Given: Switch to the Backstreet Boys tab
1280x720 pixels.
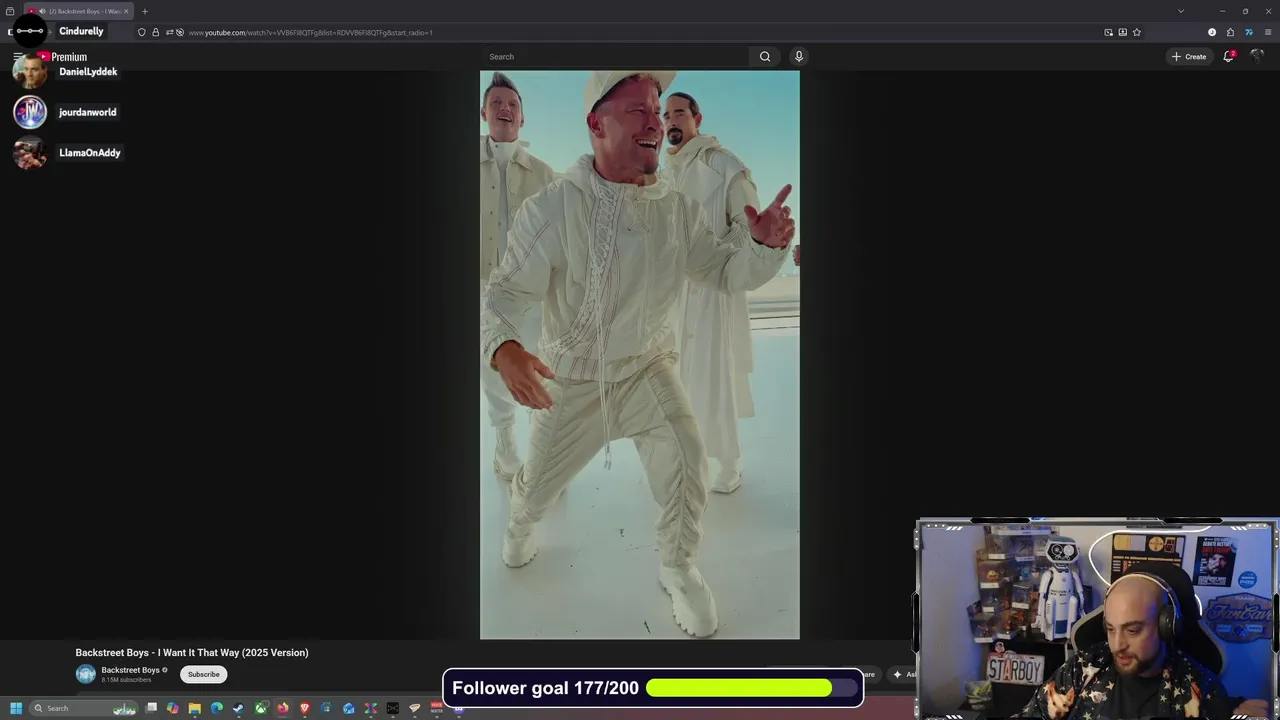Looking at the screenshot, I should pos(78,11).
